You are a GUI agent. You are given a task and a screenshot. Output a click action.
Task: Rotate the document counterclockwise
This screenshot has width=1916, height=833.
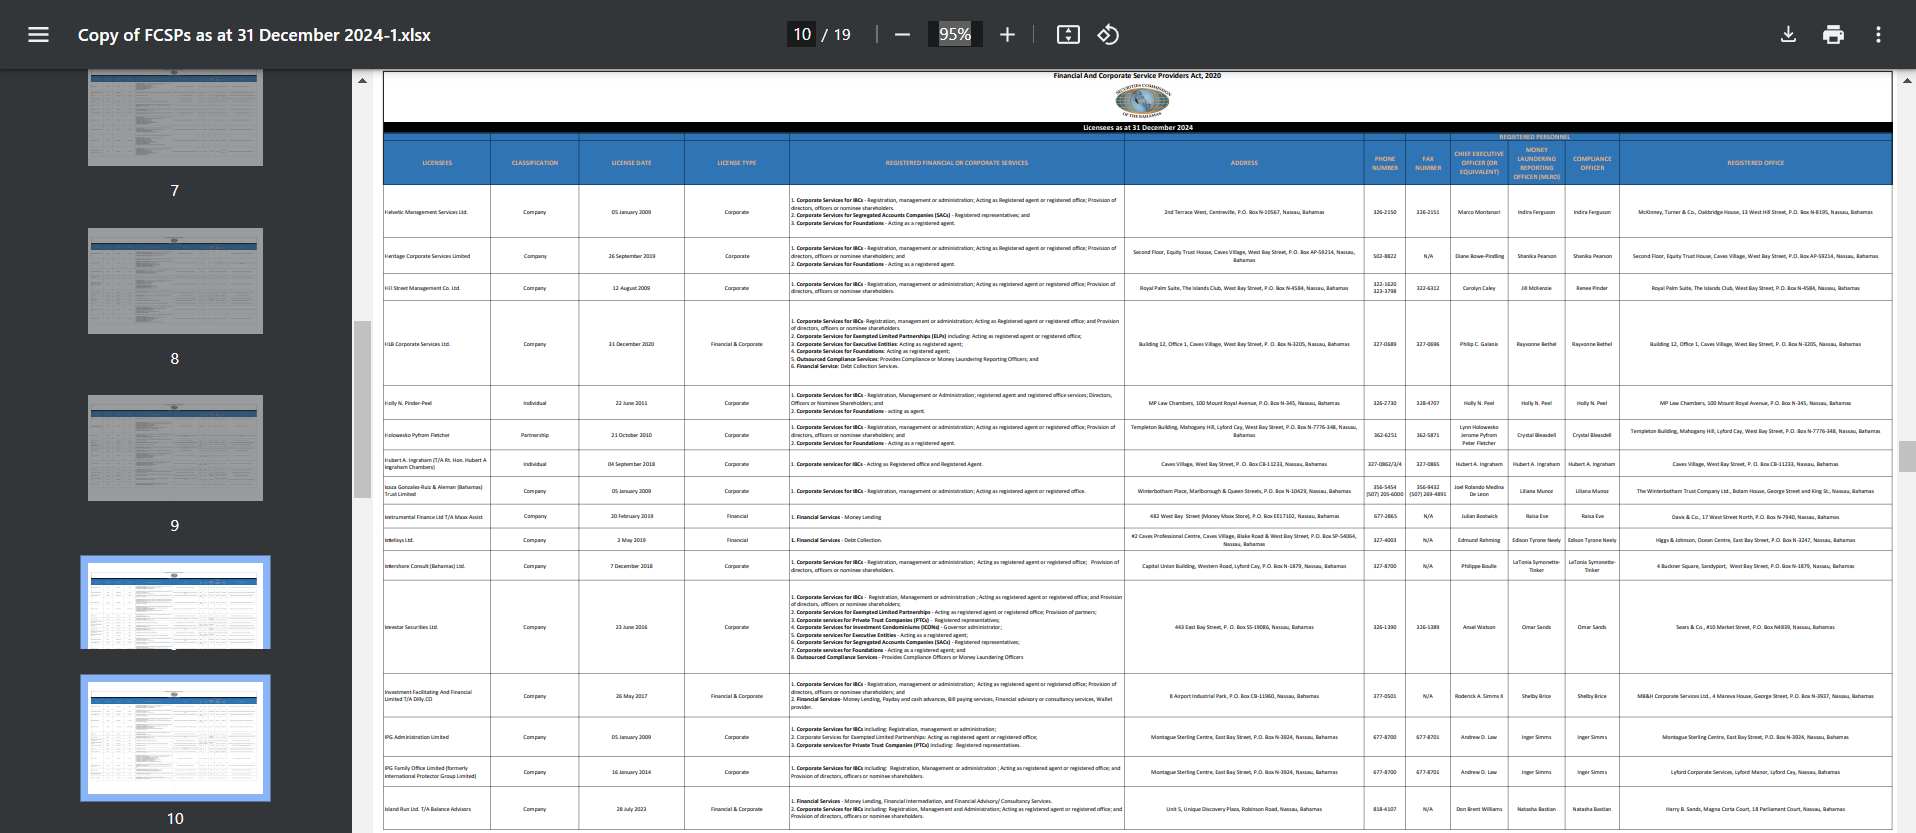coord(1108,35)
